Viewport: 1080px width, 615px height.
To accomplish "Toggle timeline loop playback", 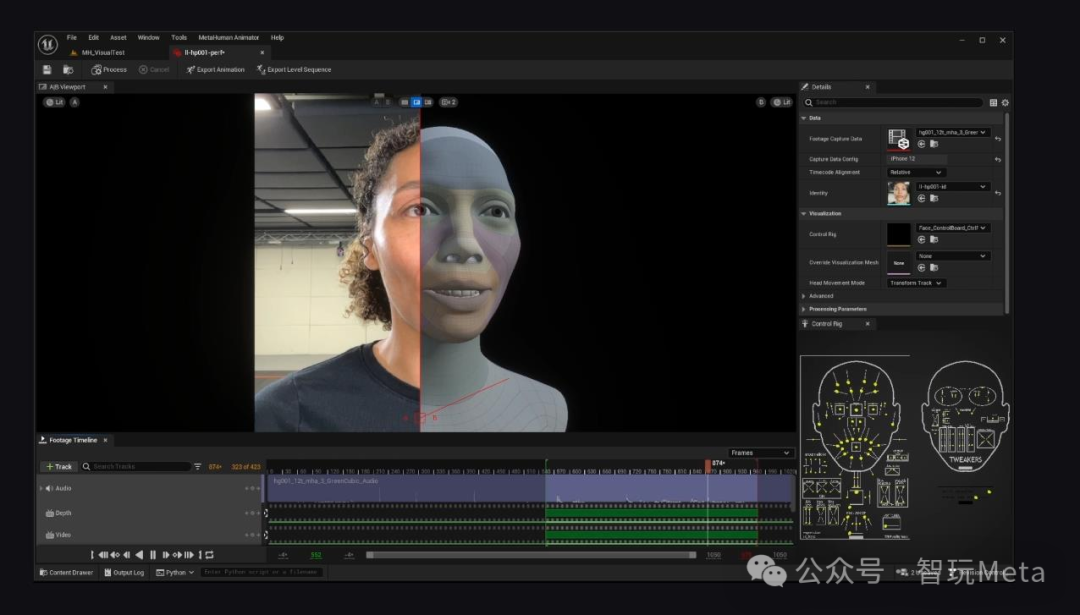I will pos(209,555).
